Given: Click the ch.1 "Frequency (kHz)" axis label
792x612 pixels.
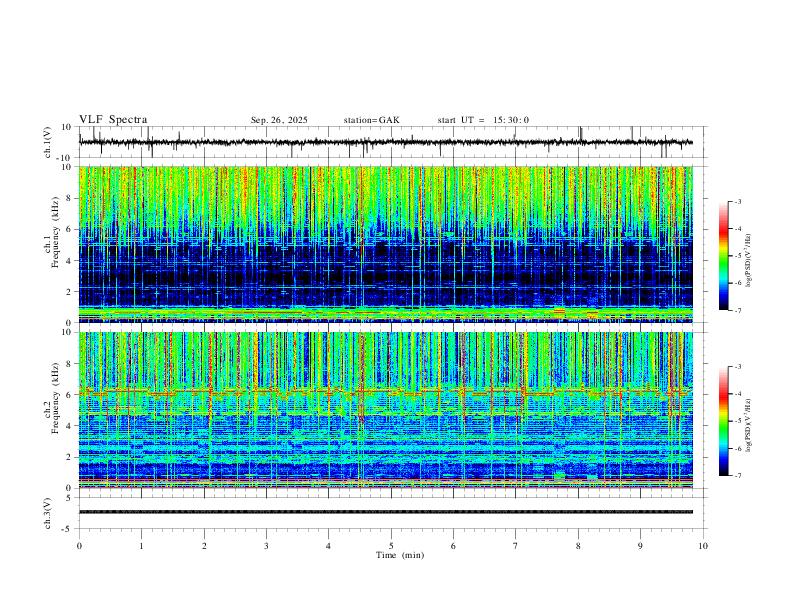Looking at the screenshot, I should pyautogui.click(x=55, y=233).
